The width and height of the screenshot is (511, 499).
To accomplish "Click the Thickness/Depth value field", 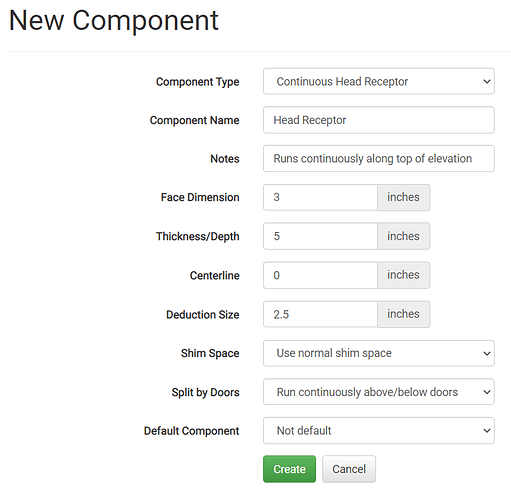I will coord(320,236).
